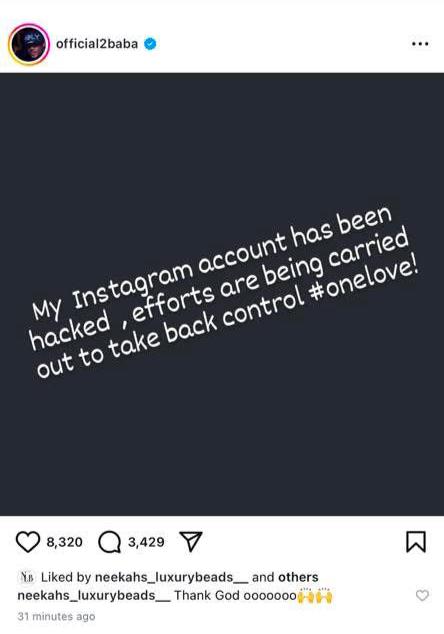Click the 31 minutes ago timestamp

click(x=56, y=617)
